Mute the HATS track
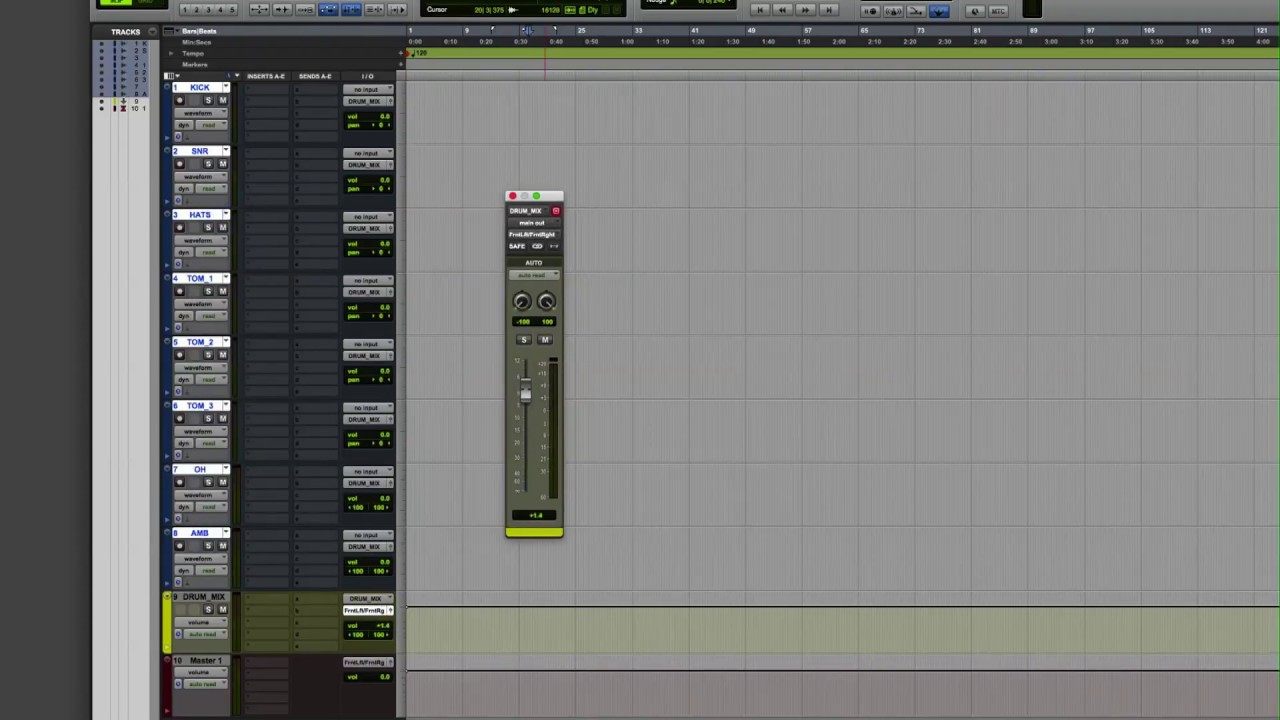This screenshot has height=720, width=1280. coord(222,227)
